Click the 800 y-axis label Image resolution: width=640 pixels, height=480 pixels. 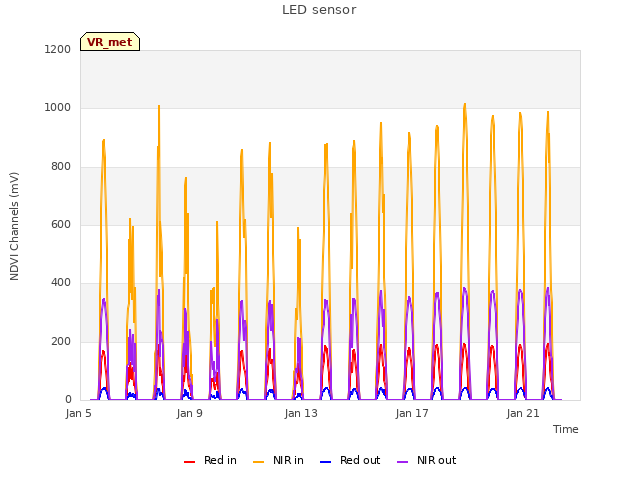click(x=61, y=166)
